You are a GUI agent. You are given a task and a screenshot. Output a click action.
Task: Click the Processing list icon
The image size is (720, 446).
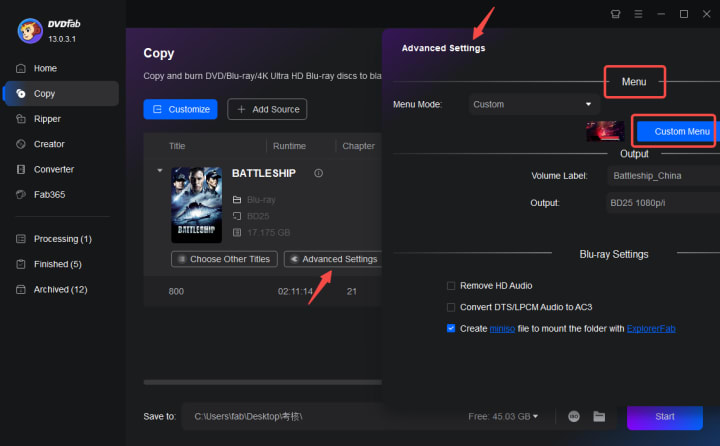pos(21,239)
